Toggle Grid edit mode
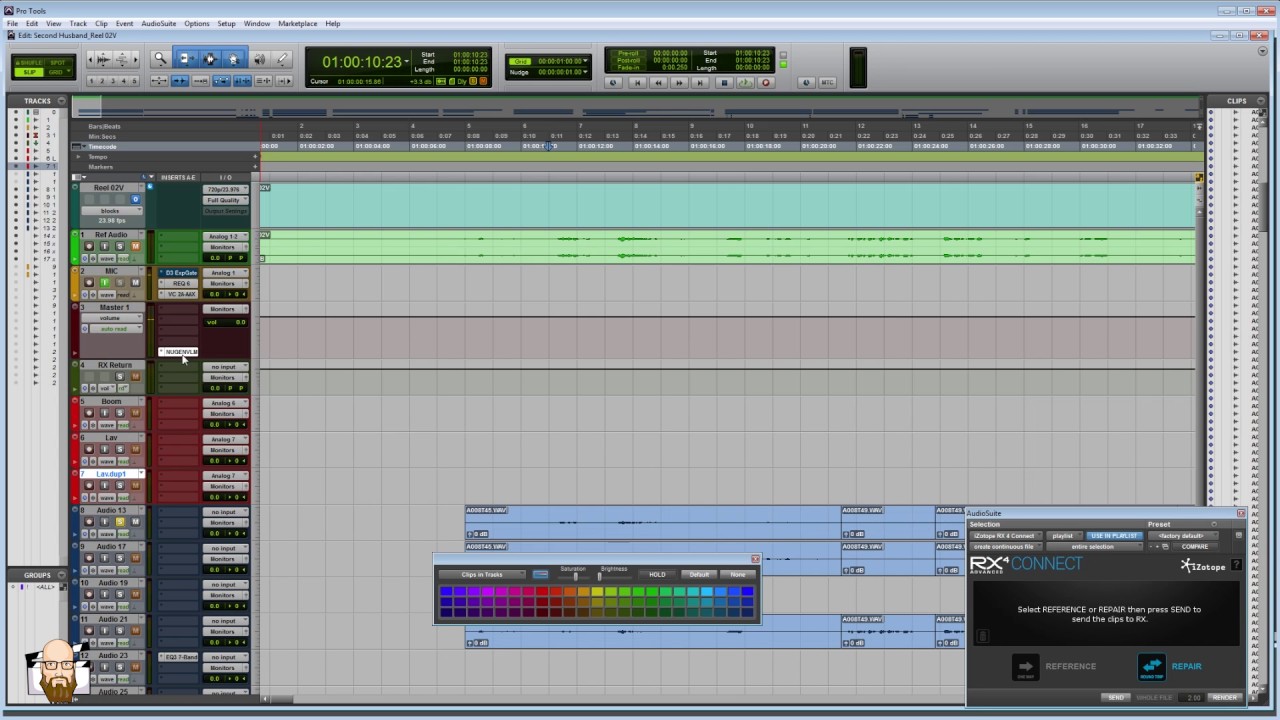 (x=55, y=72)
